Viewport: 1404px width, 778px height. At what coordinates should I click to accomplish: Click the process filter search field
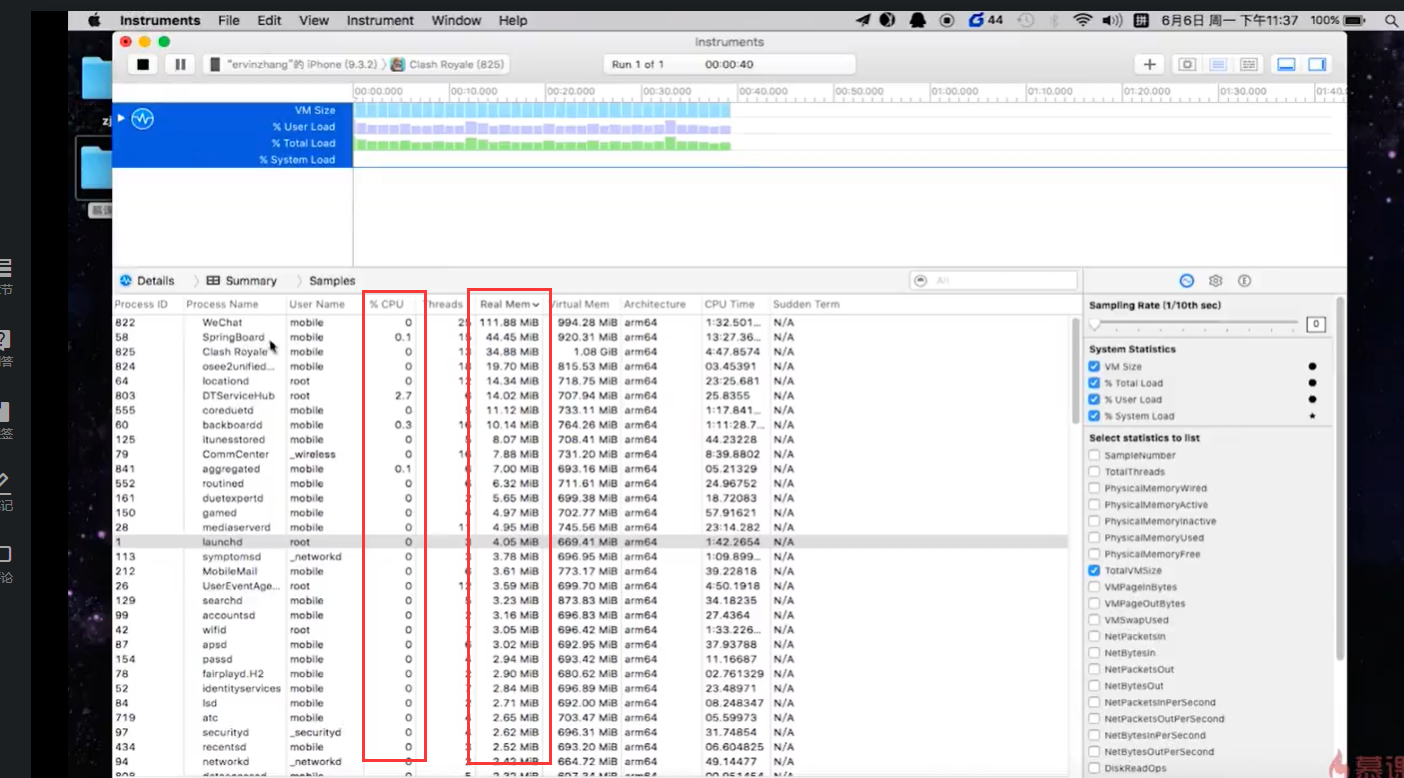point(993,281)
